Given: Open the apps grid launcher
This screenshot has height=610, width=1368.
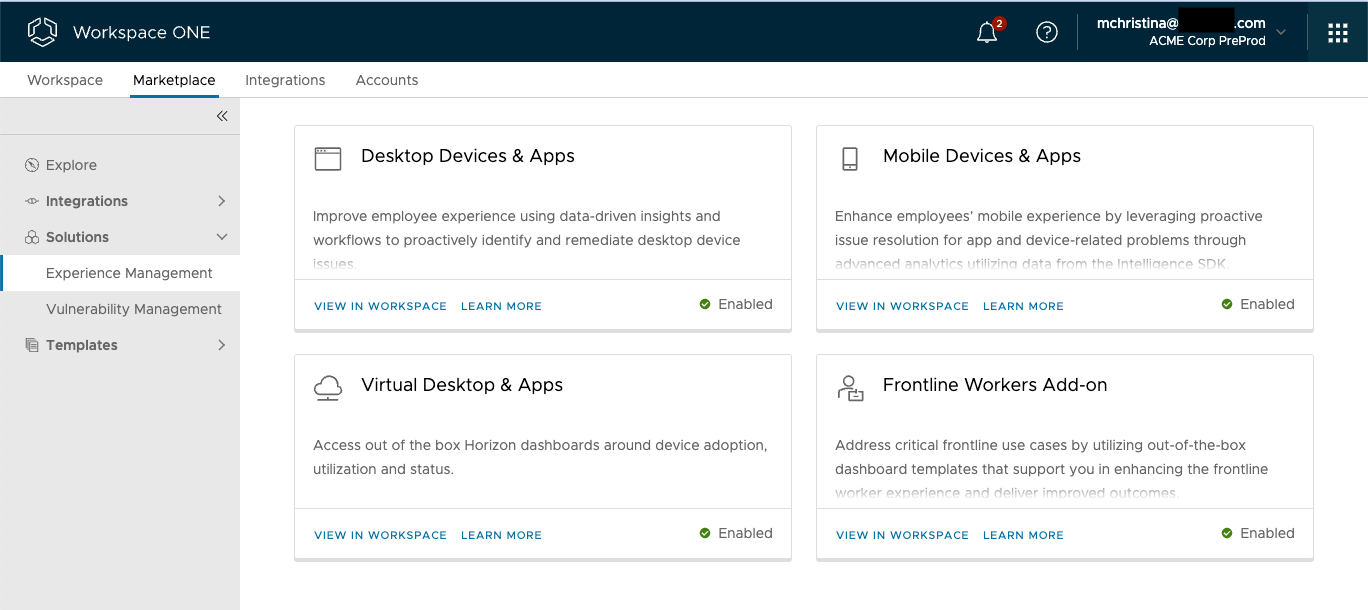Looking at the screenshot, I should point(1337,33).
